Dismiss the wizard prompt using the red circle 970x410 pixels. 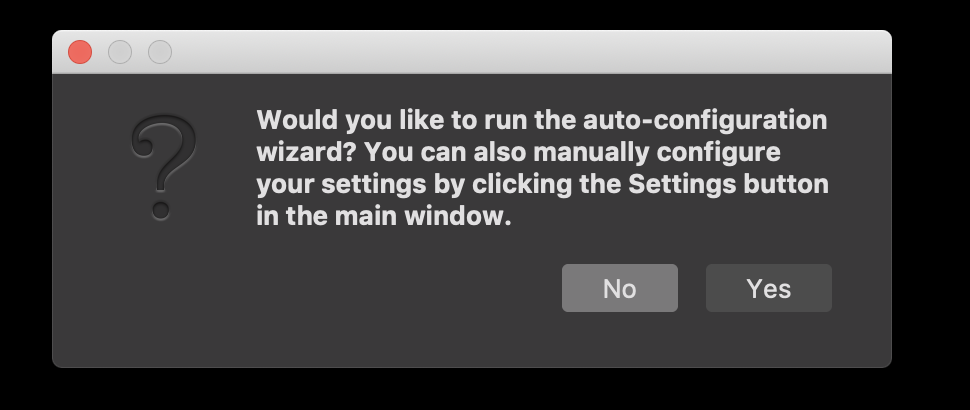click(x=80, y=52)
